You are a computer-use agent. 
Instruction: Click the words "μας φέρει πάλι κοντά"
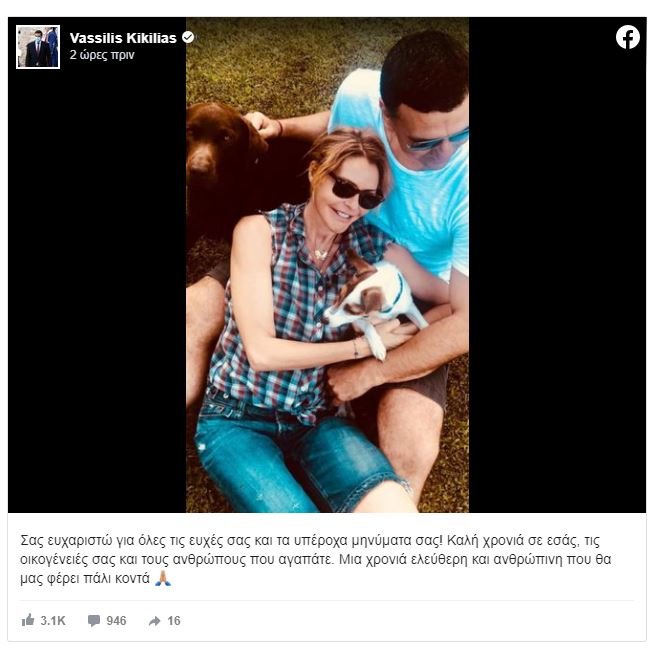pos(85,578)
